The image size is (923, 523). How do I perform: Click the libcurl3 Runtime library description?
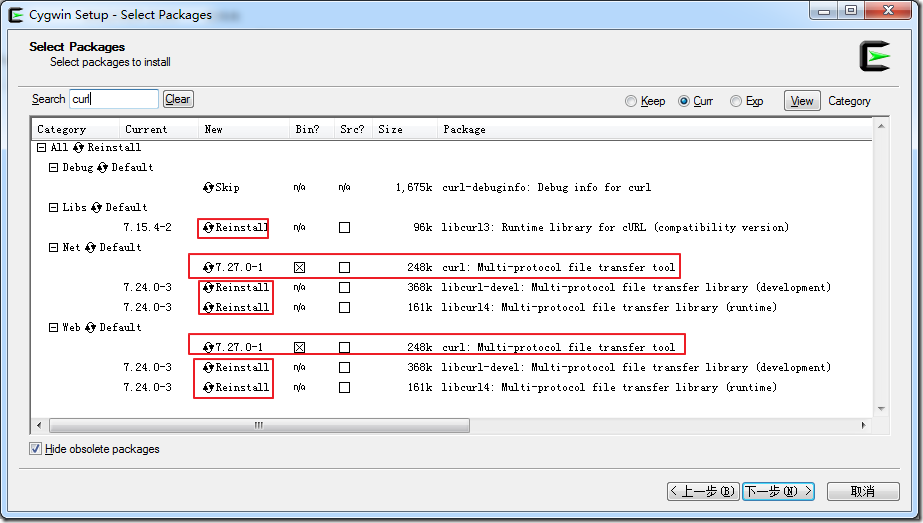pyautogui.click(x=615, y=227)
